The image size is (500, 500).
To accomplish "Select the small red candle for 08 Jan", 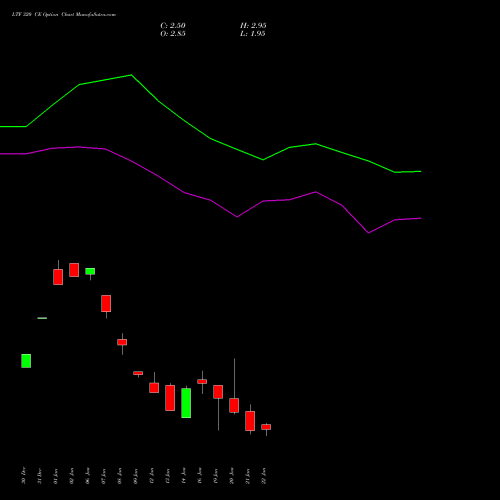I will click(122, 342).
